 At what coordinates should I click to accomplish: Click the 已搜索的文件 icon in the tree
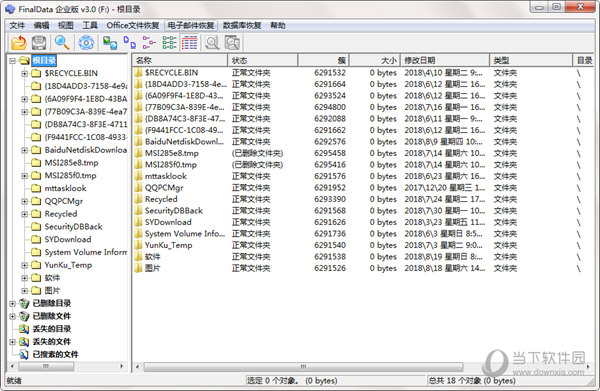coord(24,354)
